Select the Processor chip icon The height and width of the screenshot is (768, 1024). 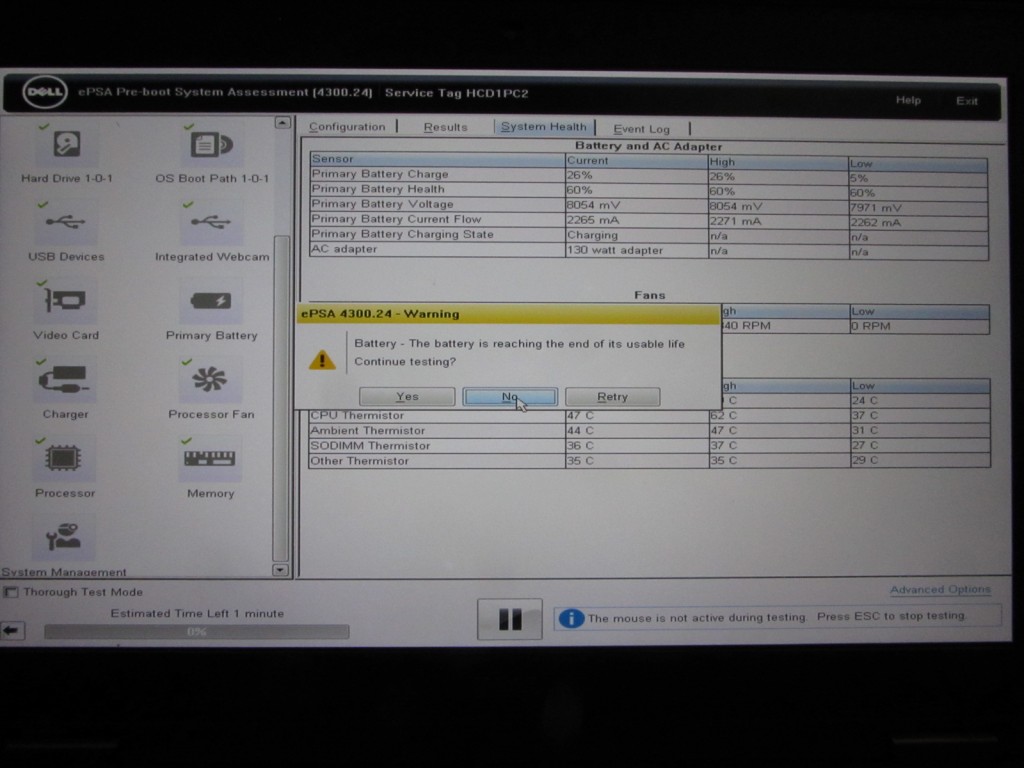coord(63,458)
